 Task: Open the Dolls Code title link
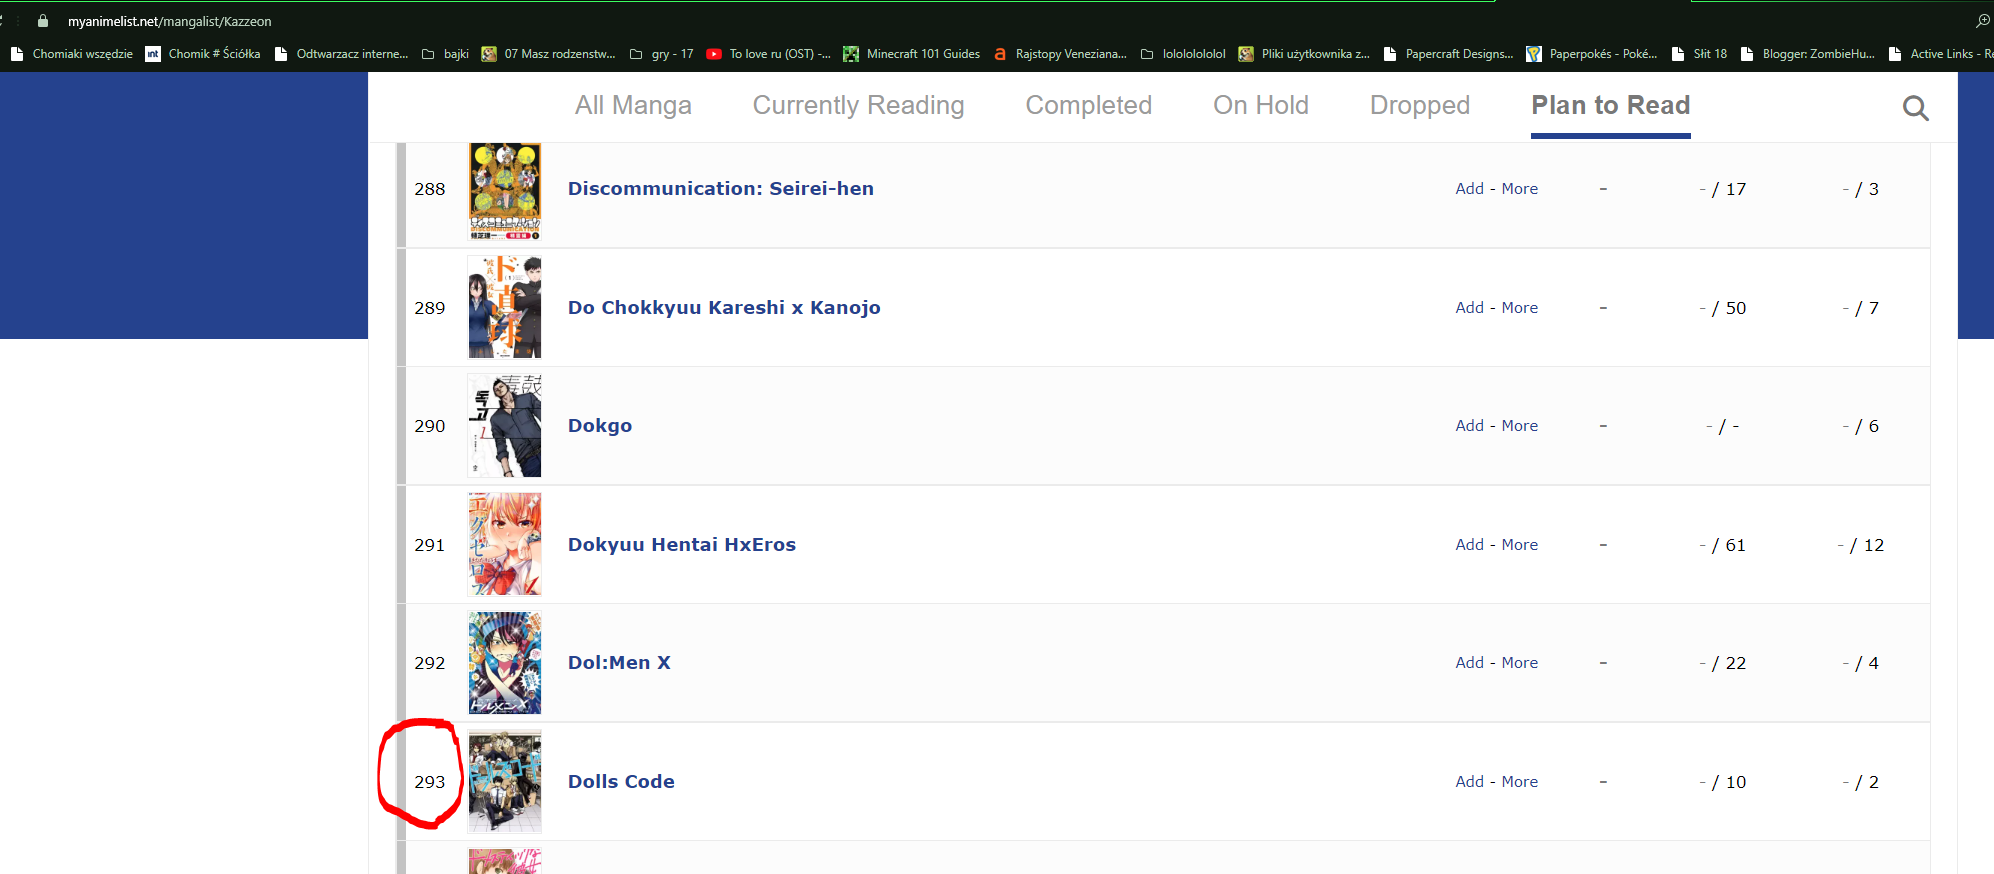[x=621, y=781]
